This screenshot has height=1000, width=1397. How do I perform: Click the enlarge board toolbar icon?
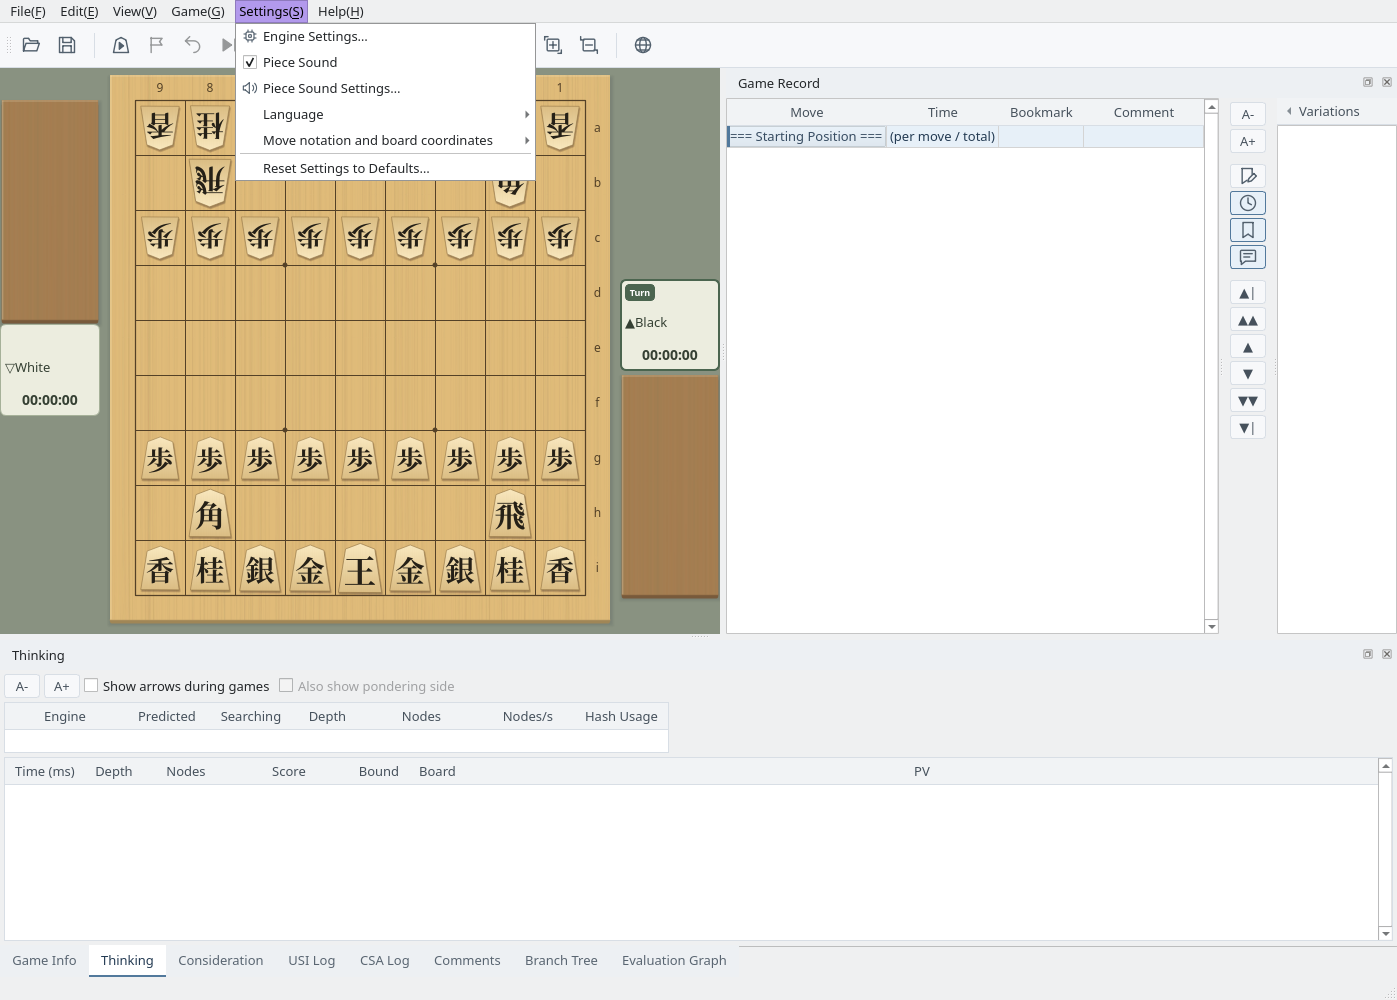[x=553, y=45]
